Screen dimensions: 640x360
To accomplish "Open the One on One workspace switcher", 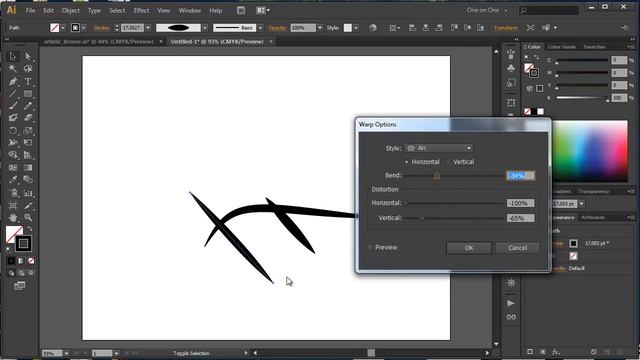I will [487, 10].
